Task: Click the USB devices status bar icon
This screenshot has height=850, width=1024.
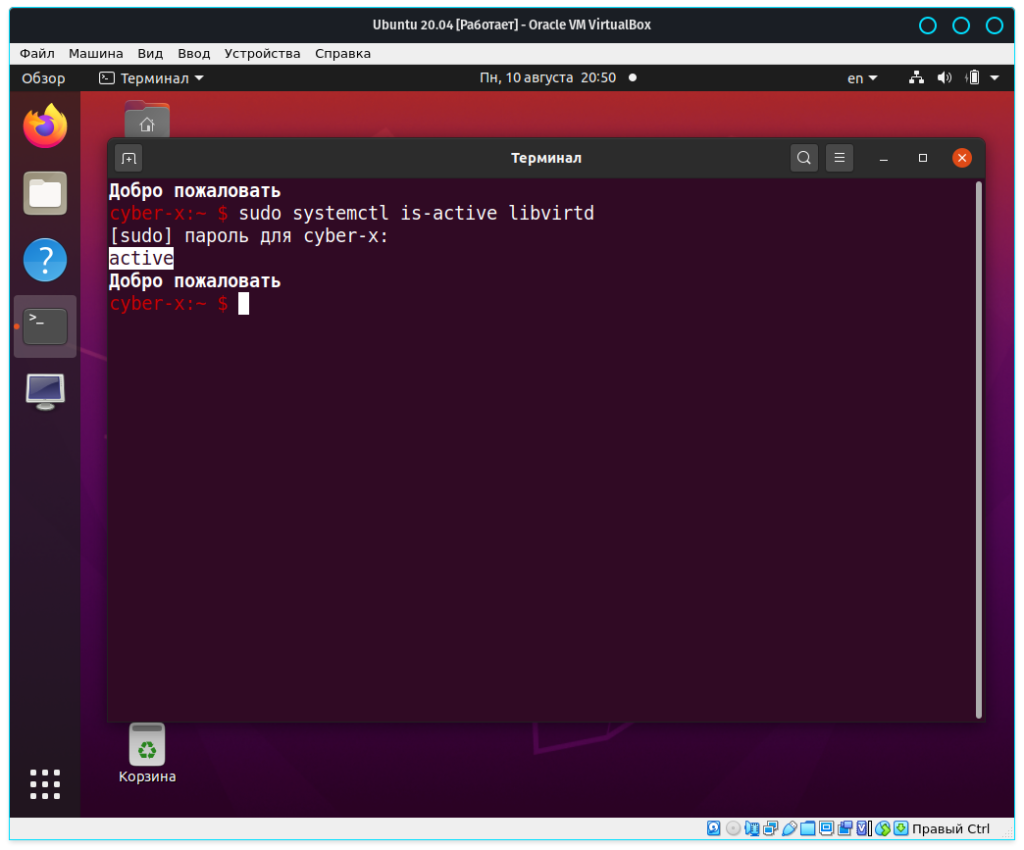Action: 790,828
